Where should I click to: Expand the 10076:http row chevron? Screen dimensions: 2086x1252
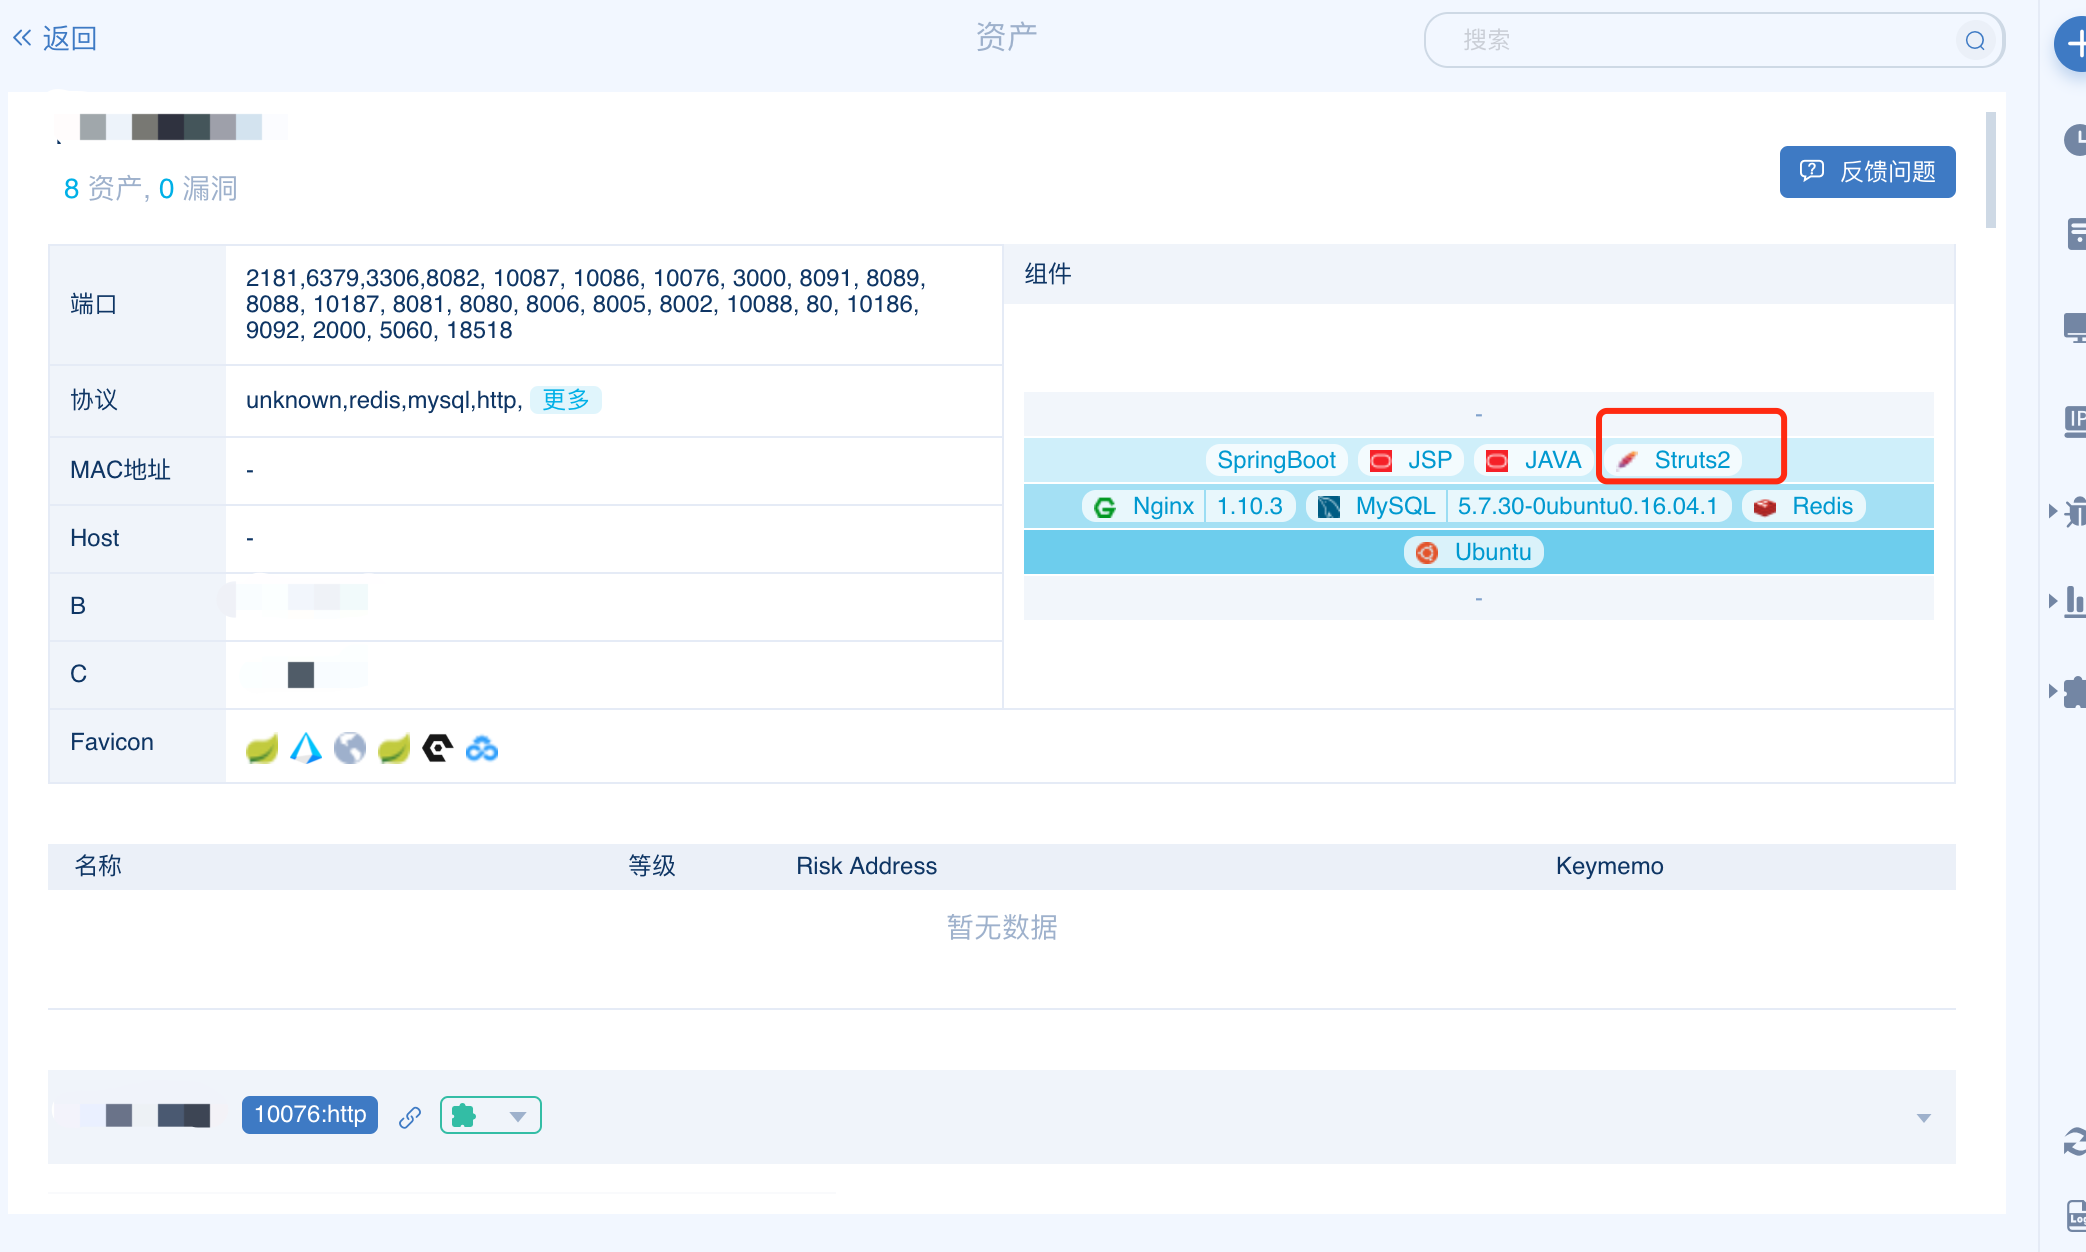coord(1923,1117)
